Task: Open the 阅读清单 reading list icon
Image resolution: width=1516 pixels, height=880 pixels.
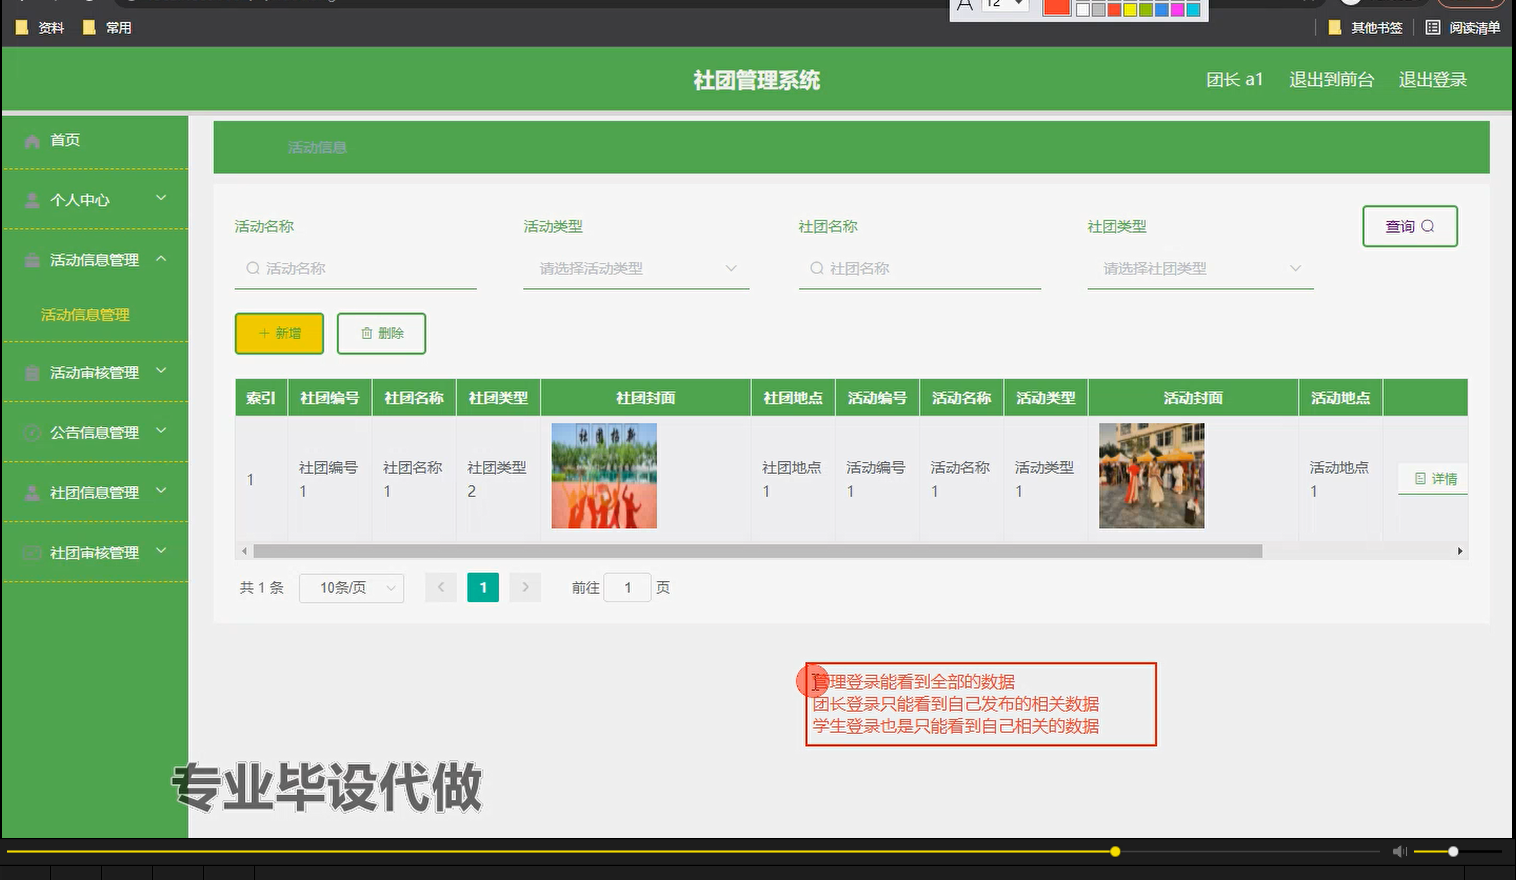Action: (x=1434, y=27)
